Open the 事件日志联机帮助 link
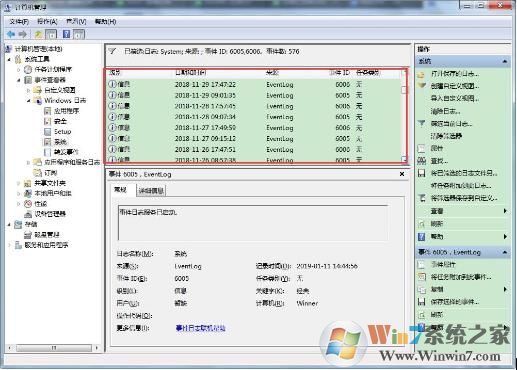Screen dimensions: 517x370 [200, 328]
